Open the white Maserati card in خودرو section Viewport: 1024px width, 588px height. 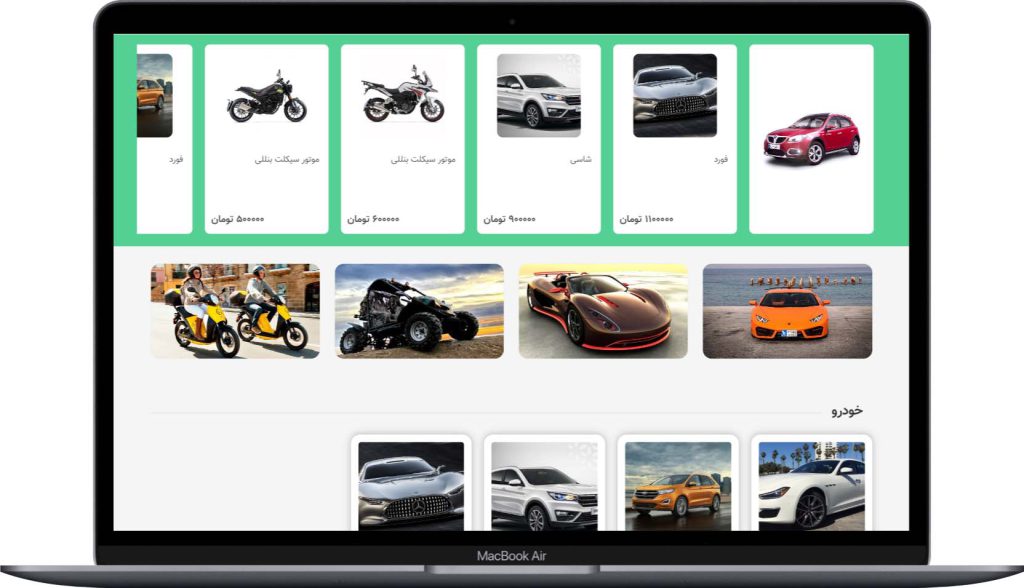tap(811, 485)
